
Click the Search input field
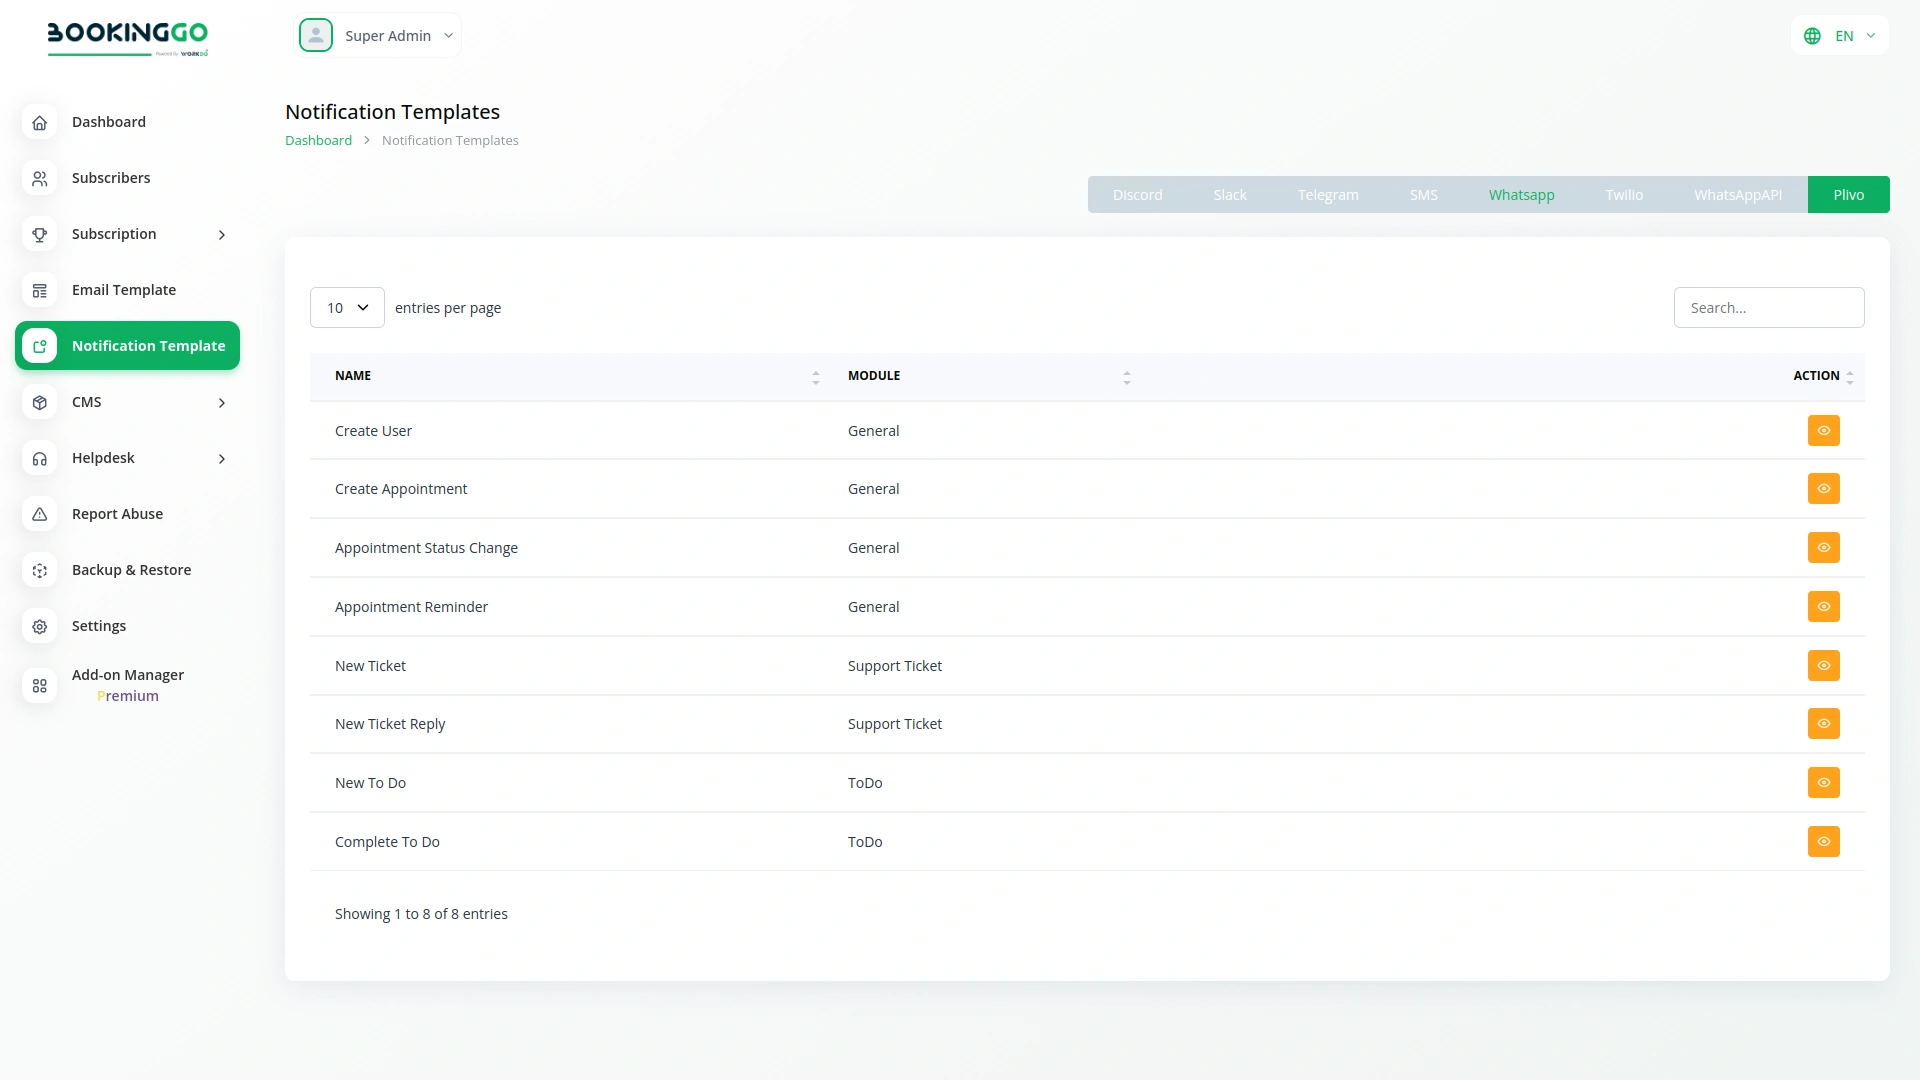point(1768,308)
